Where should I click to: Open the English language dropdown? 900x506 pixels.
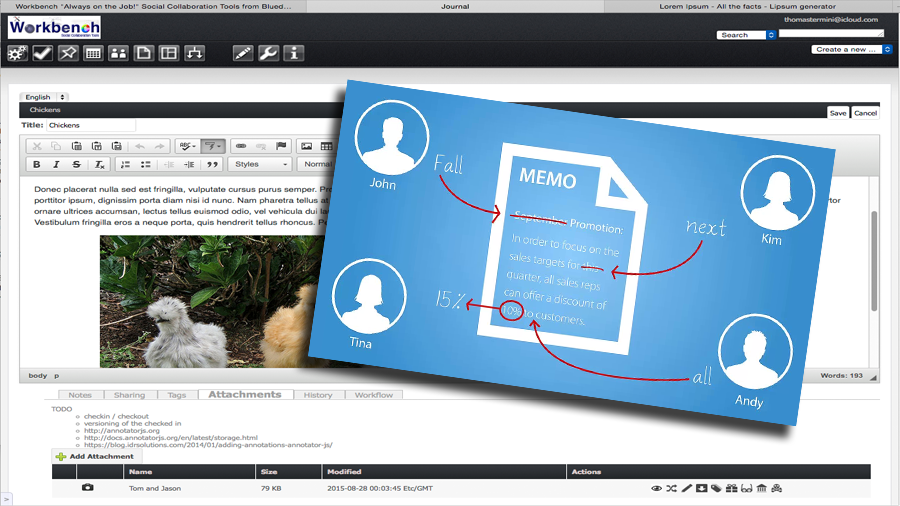[x=44, y=97]
